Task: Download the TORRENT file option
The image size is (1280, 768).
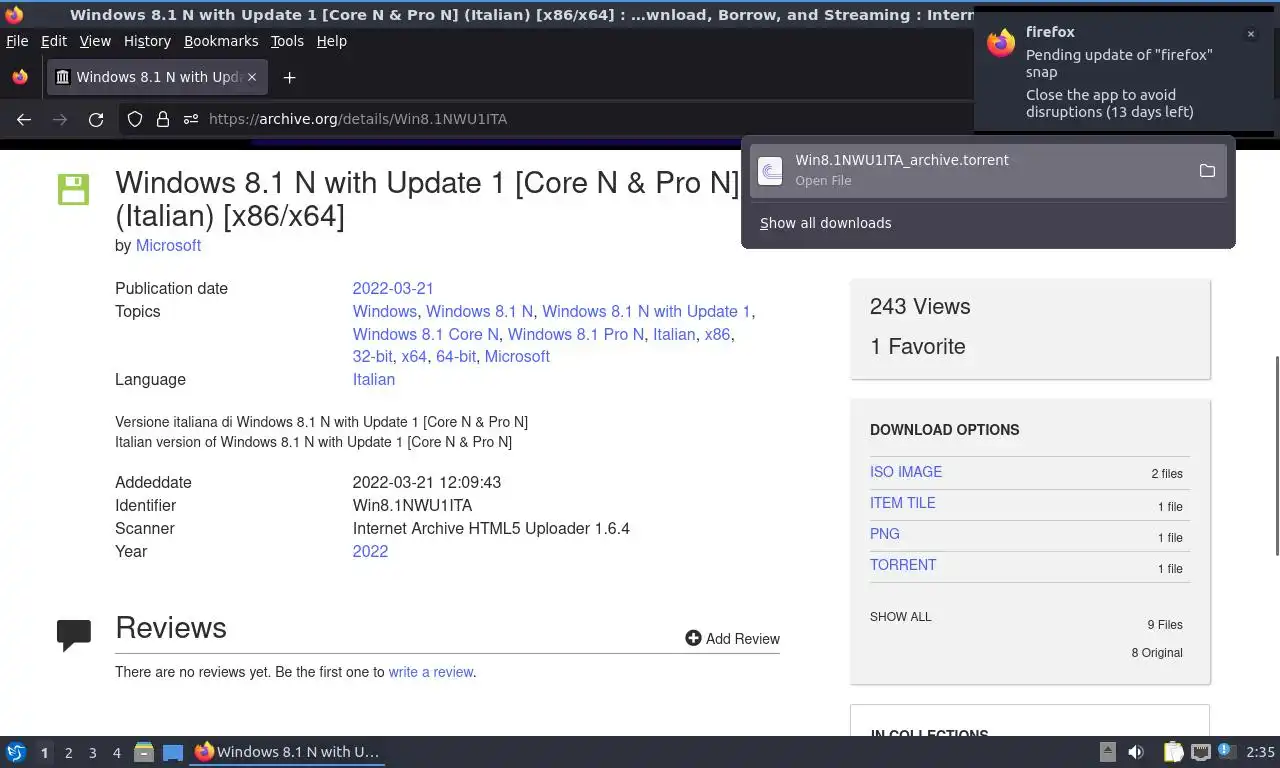Action: pos(903,565)
